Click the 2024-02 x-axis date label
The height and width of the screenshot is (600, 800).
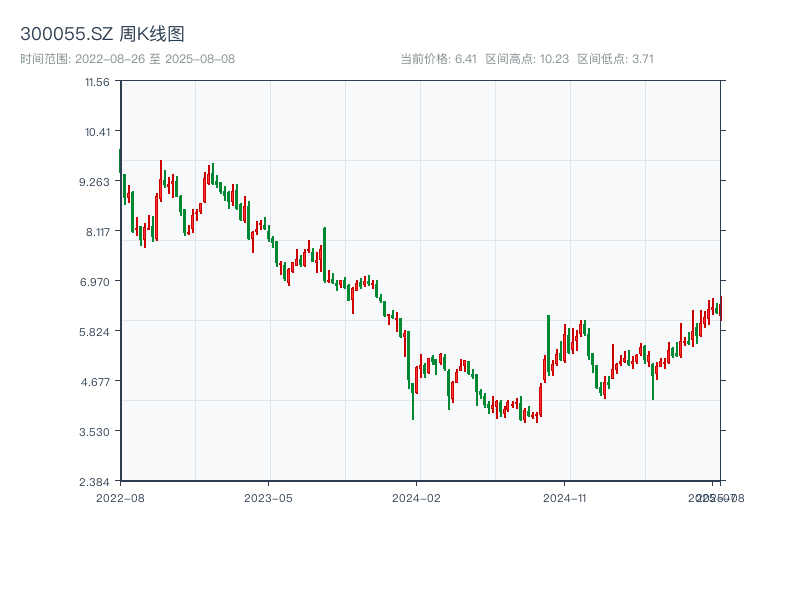(x=417, y=497)
